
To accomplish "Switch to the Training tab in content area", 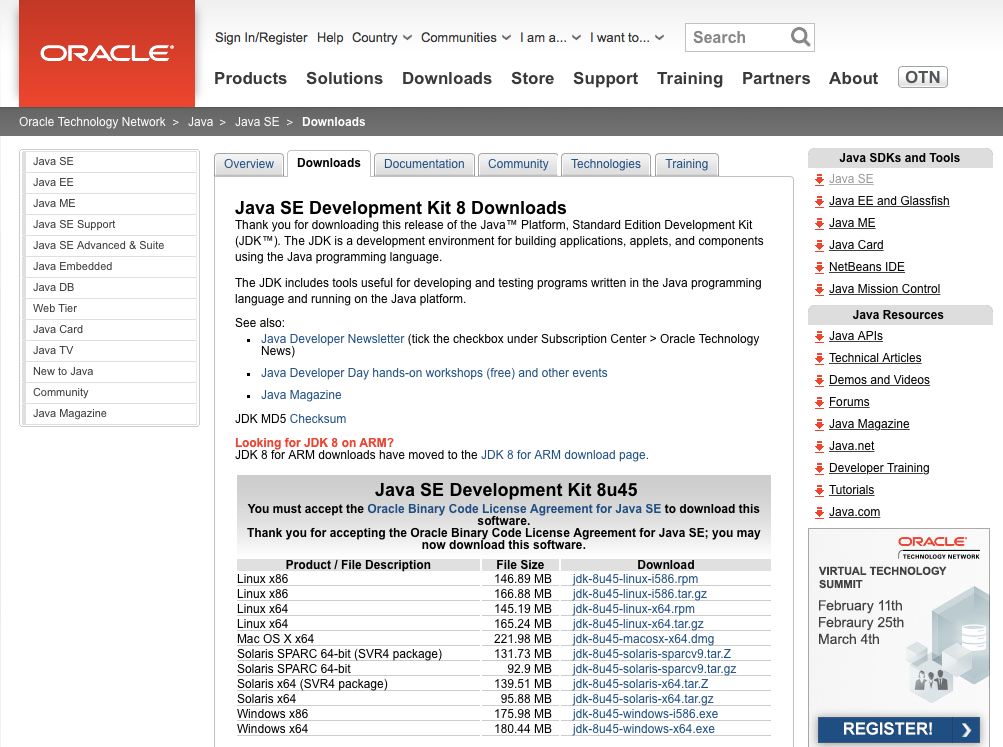I will click(x=686, y=164).
